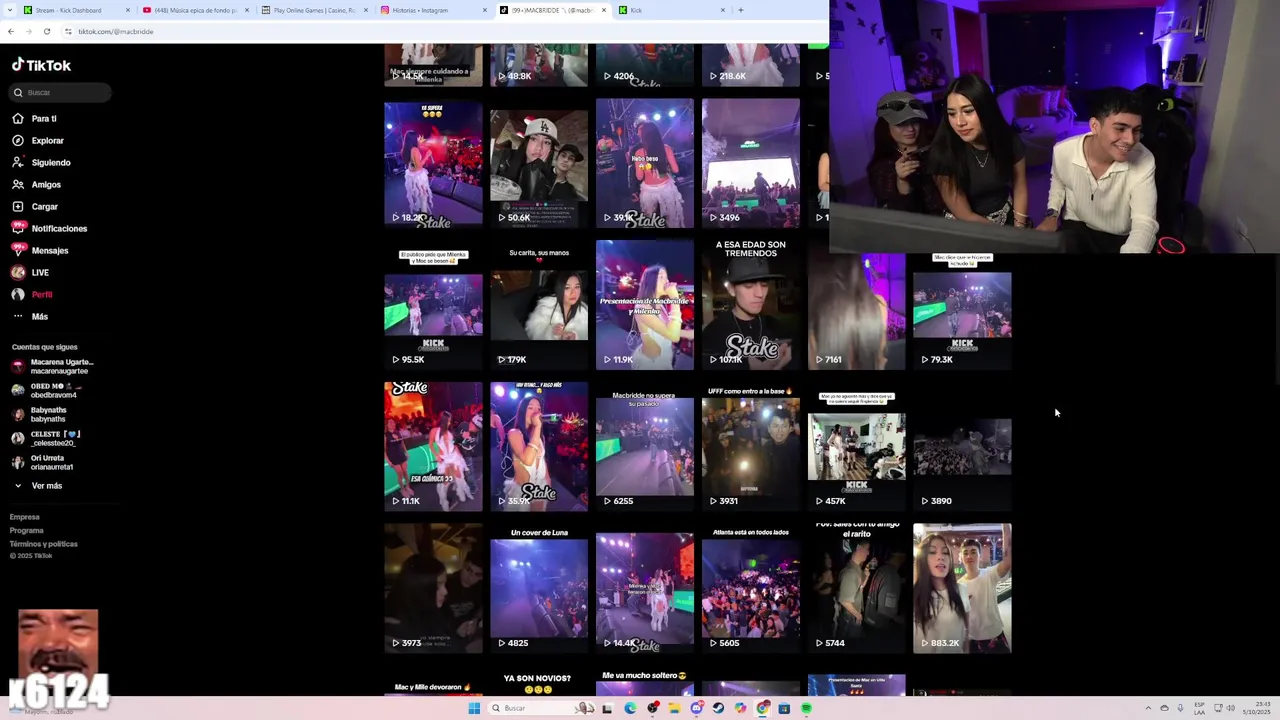Open Microsoft Edge from taskbar
1280x720 pixels.
(630, 708)
